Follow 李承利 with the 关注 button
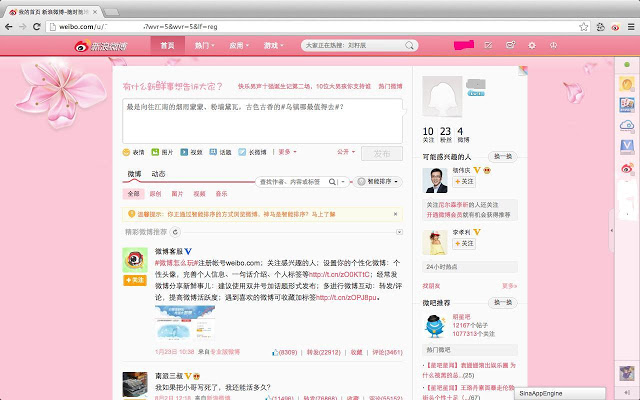Image resolution: width=640 pixels, height=400 pixels. pyautogui.click(x=464, y=243)
